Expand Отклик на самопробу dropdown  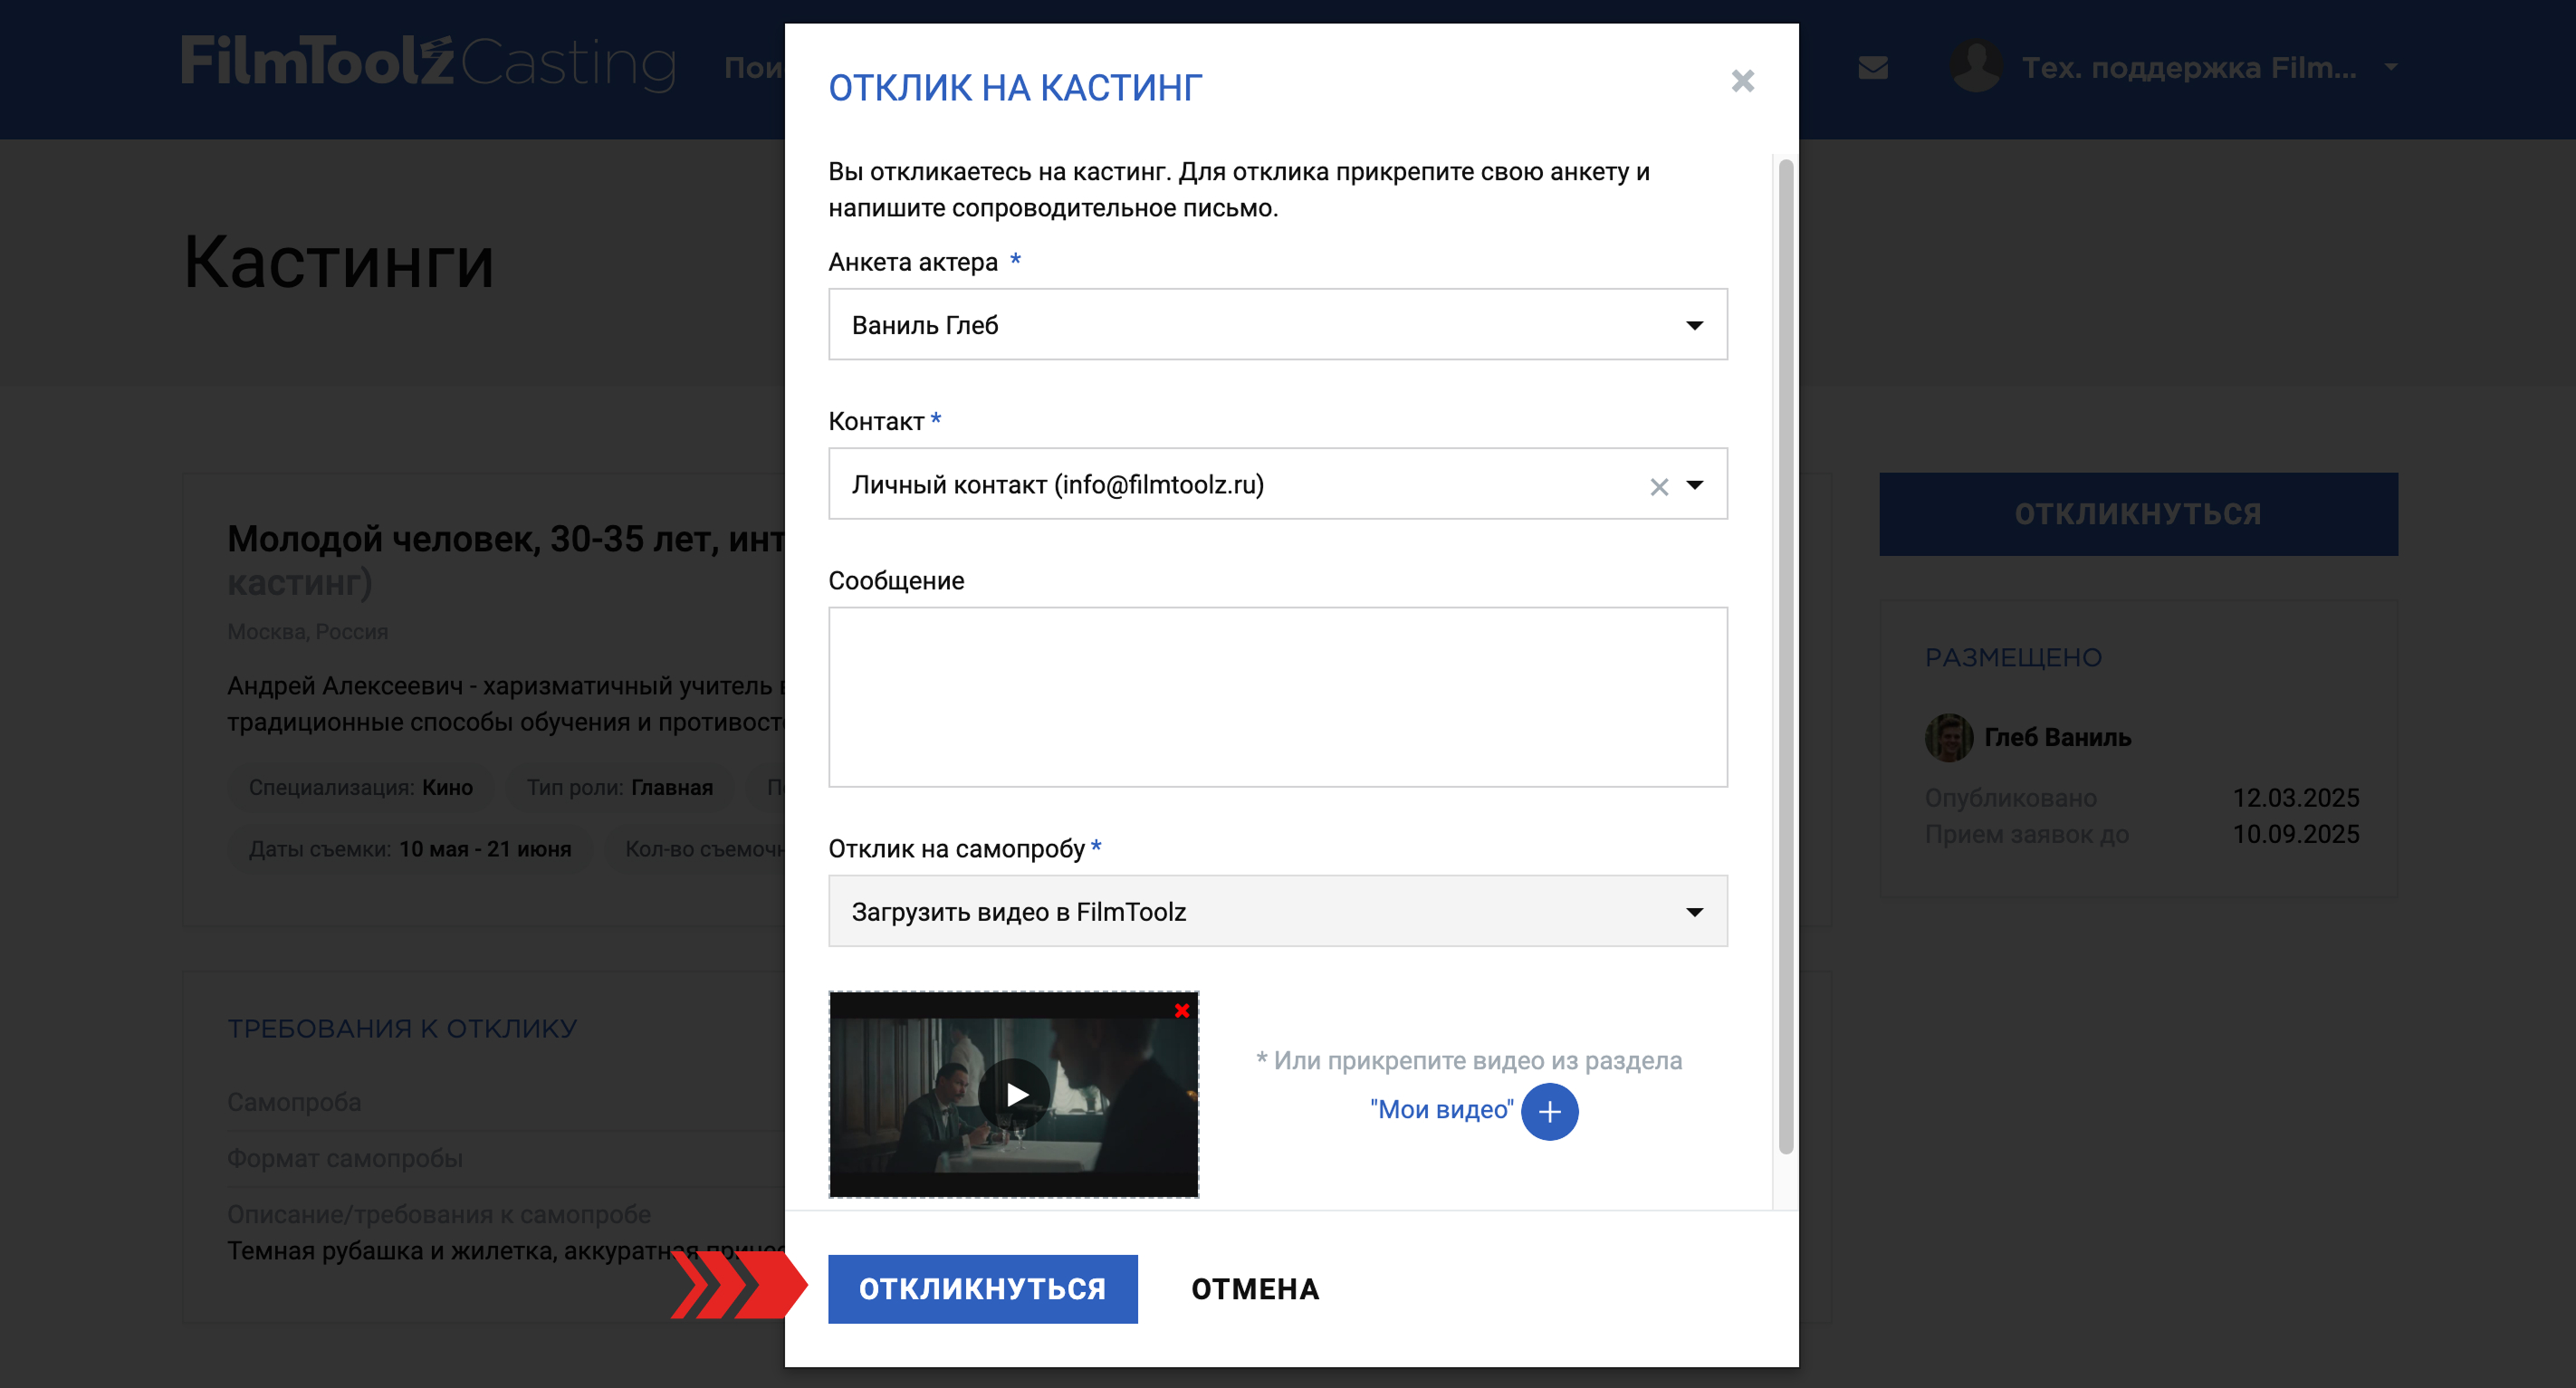coord(1694,912)
